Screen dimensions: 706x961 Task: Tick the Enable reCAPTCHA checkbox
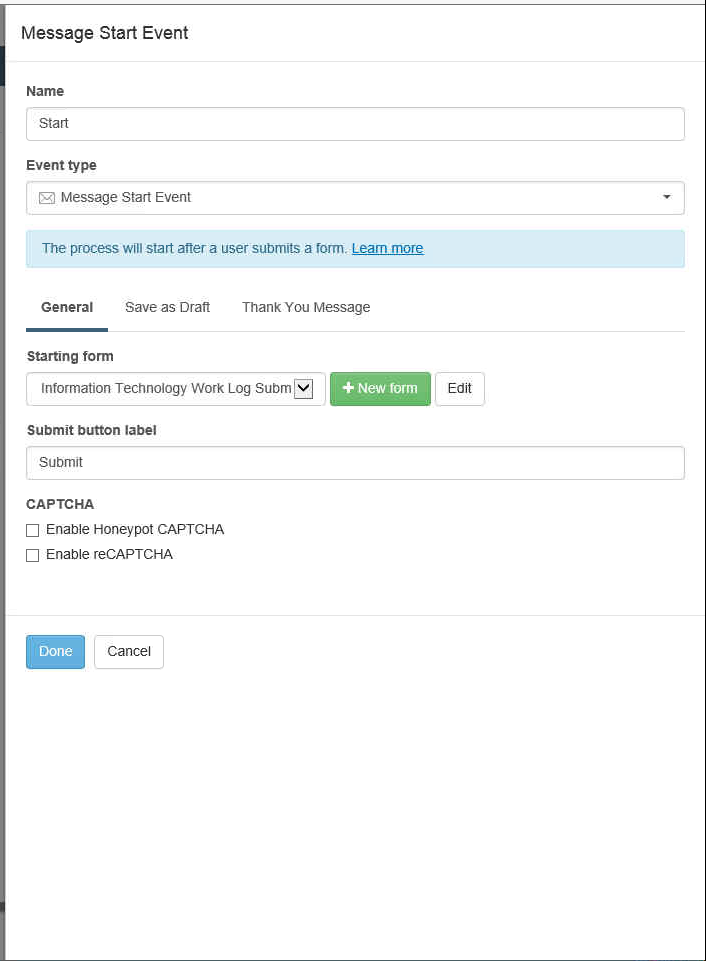click(x=32, y=555)
